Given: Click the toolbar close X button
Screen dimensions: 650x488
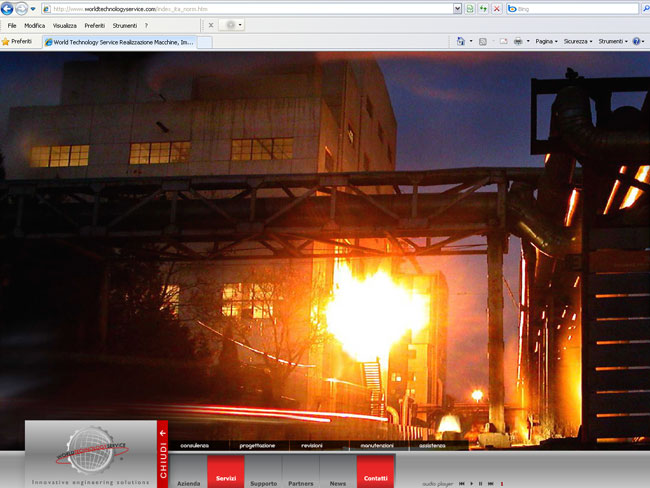Looking at the screenshot, I should pos(211,25).
